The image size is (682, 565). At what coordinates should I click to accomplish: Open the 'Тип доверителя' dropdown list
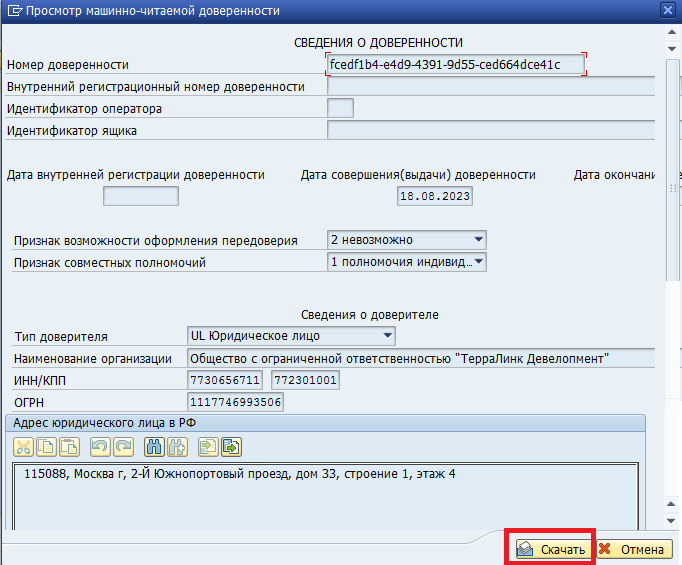pos(387,335)
